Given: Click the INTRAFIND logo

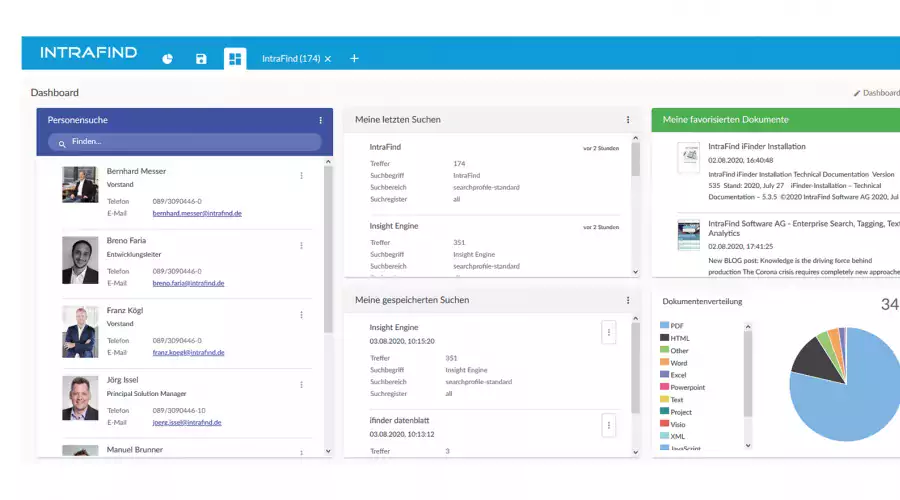Looking at the screenshot, I should click(88, 53).
